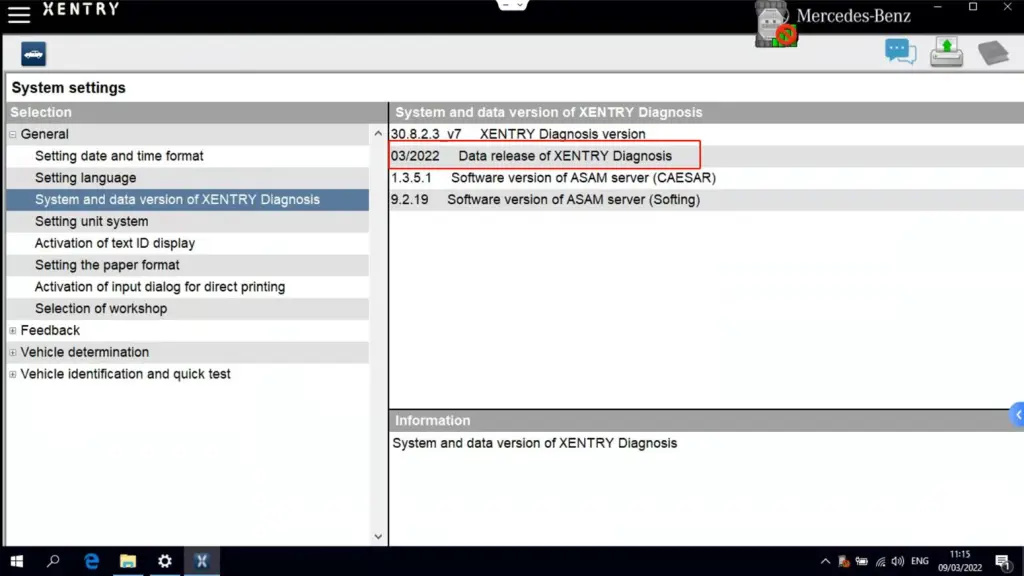
Task: Open the Setting language option
Action: tap(187, 178)
